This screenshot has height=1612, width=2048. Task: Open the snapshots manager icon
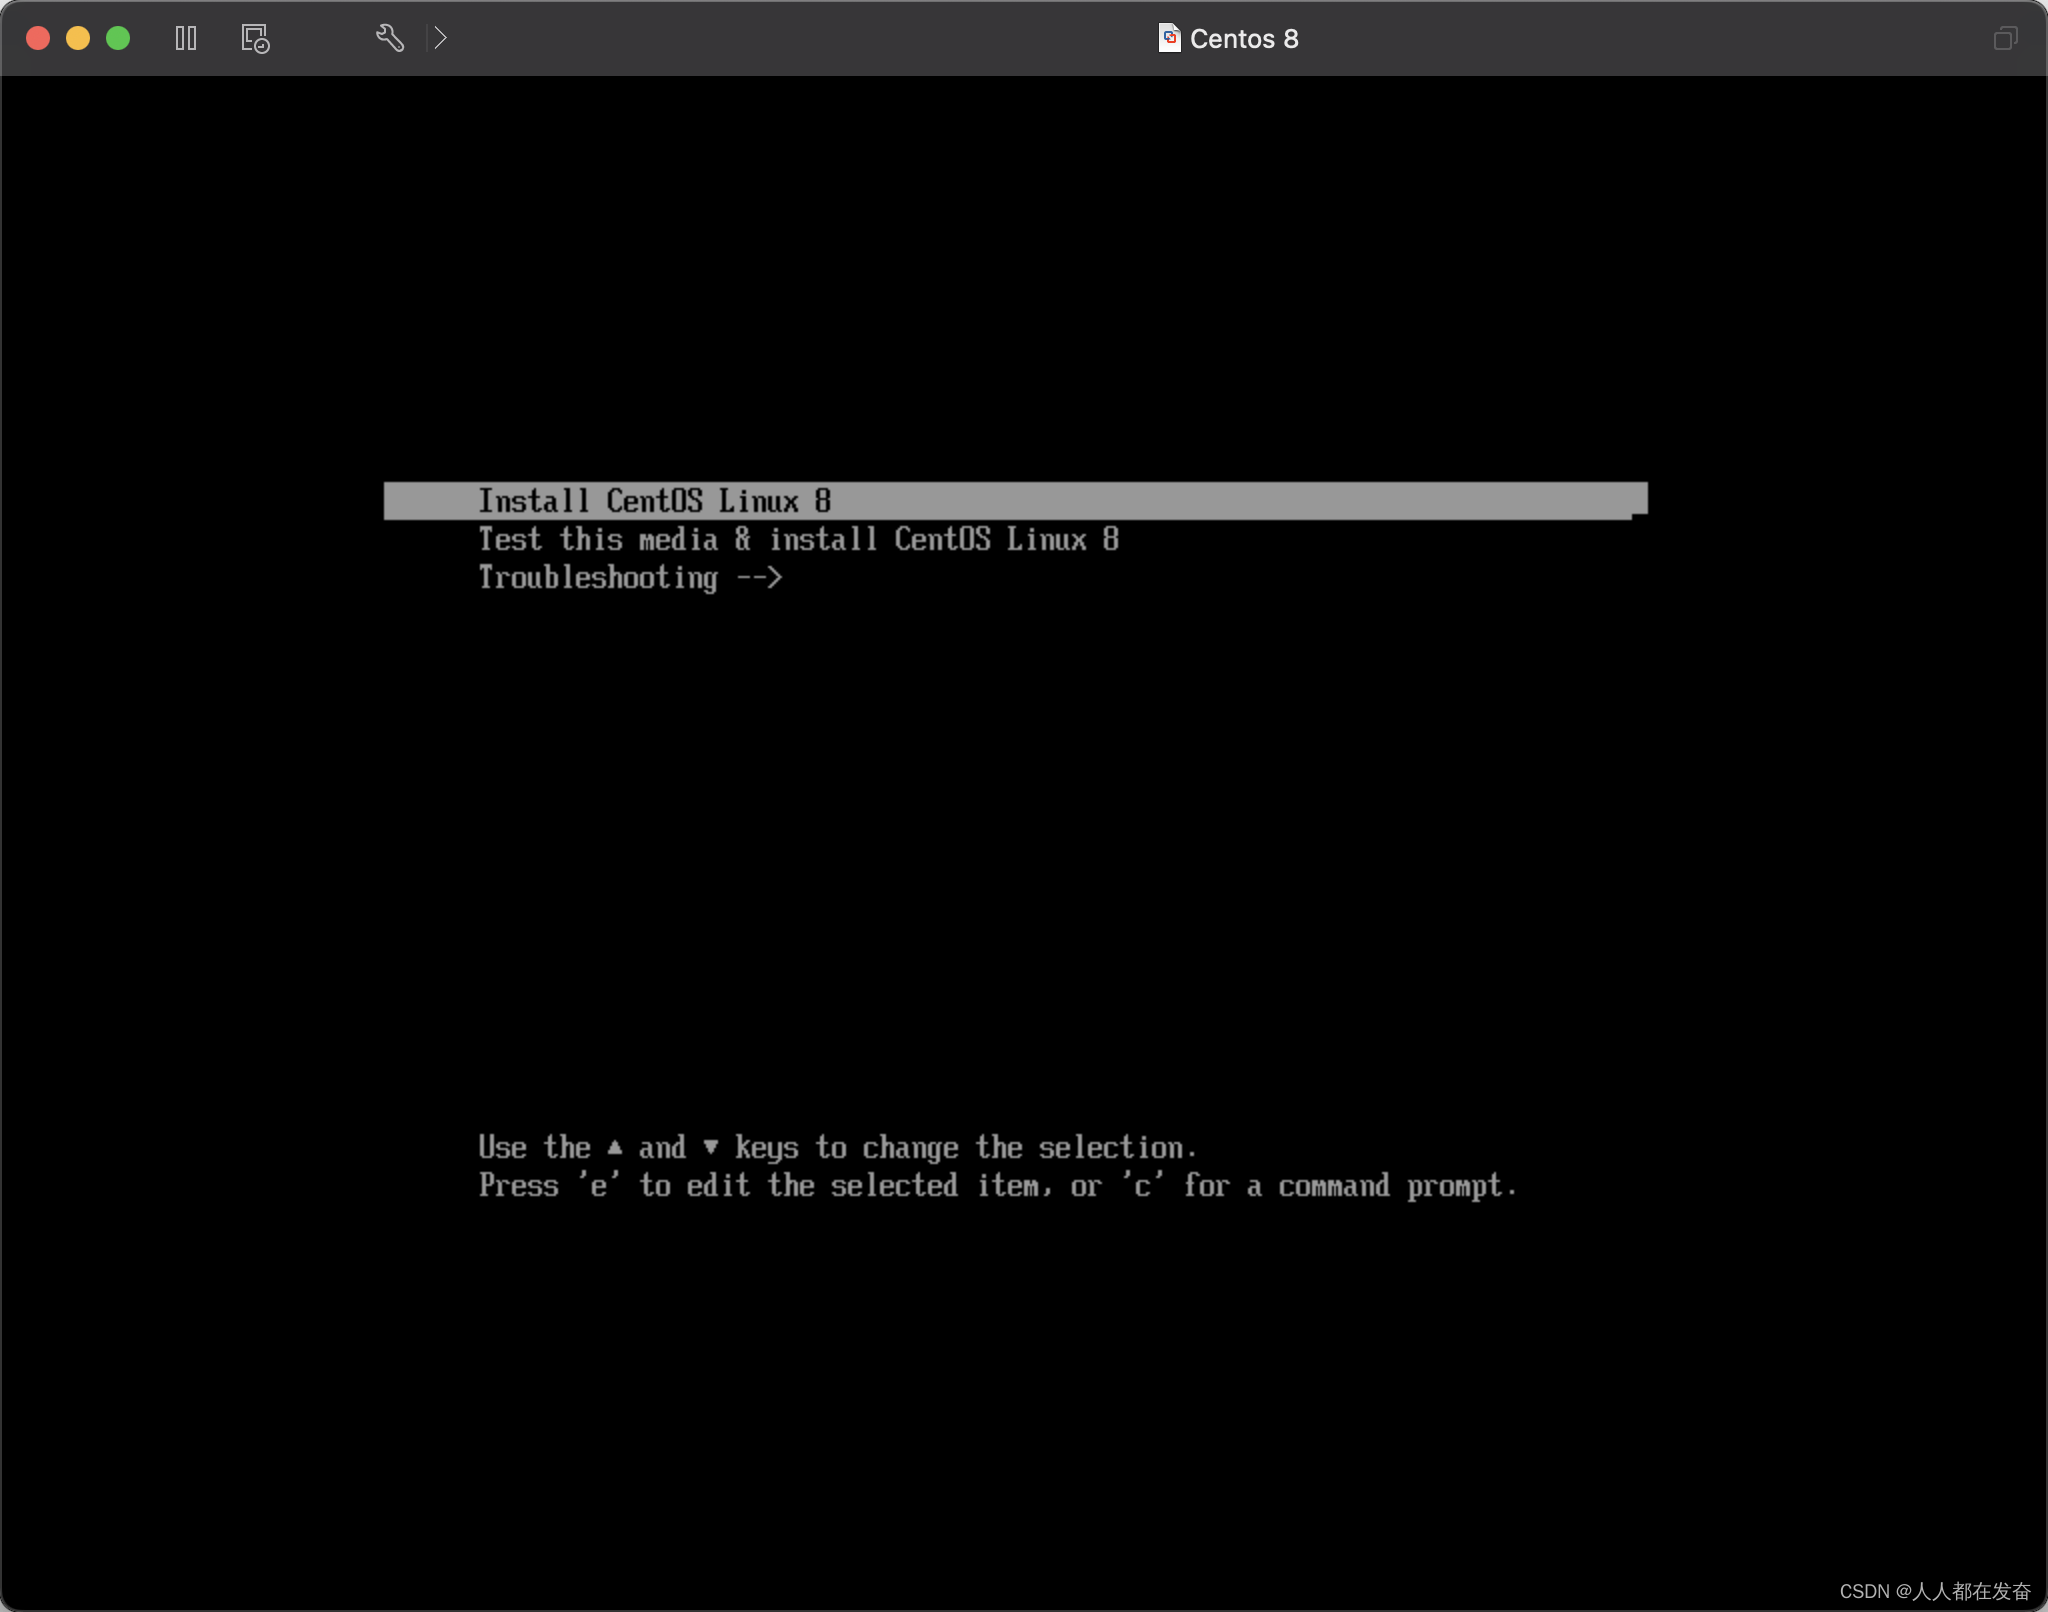coord(255,39)
